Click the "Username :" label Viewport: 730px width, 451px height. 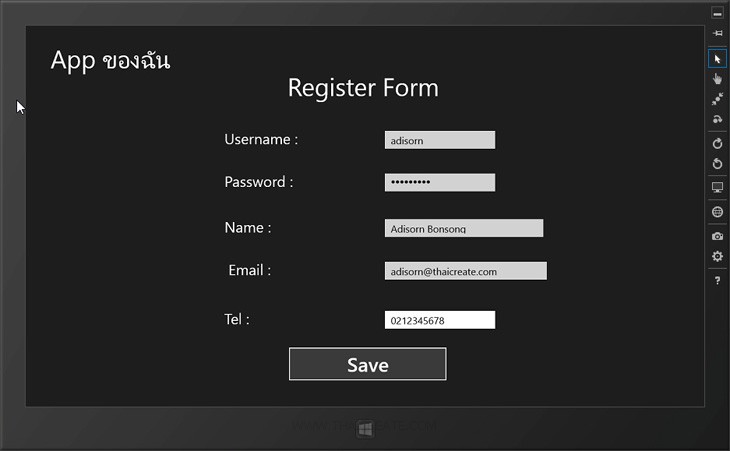click(x=261, y=139)
